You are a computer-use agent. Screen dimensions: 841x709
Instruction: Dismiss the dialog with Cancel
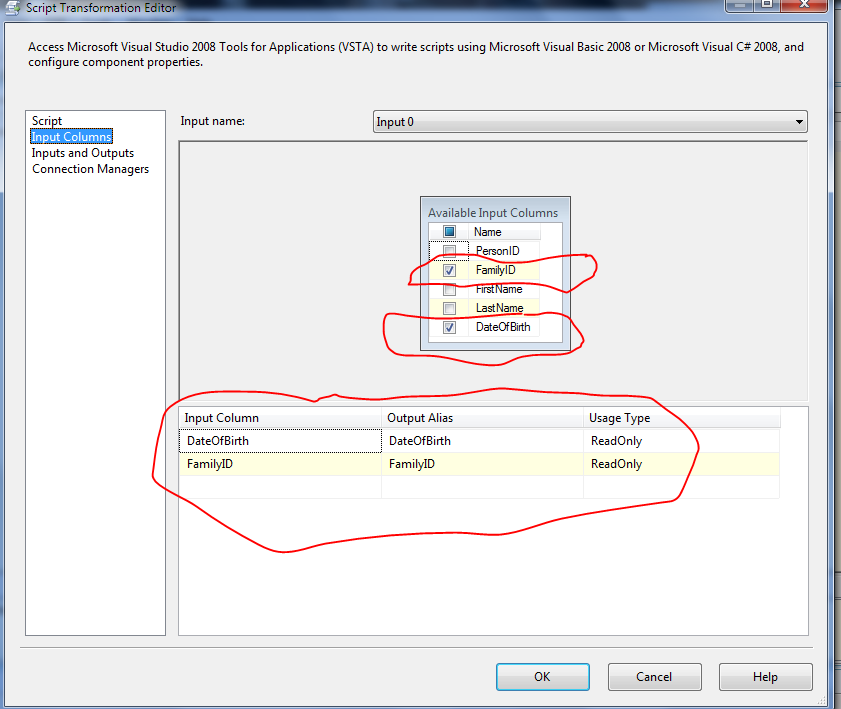click(654, 676)
